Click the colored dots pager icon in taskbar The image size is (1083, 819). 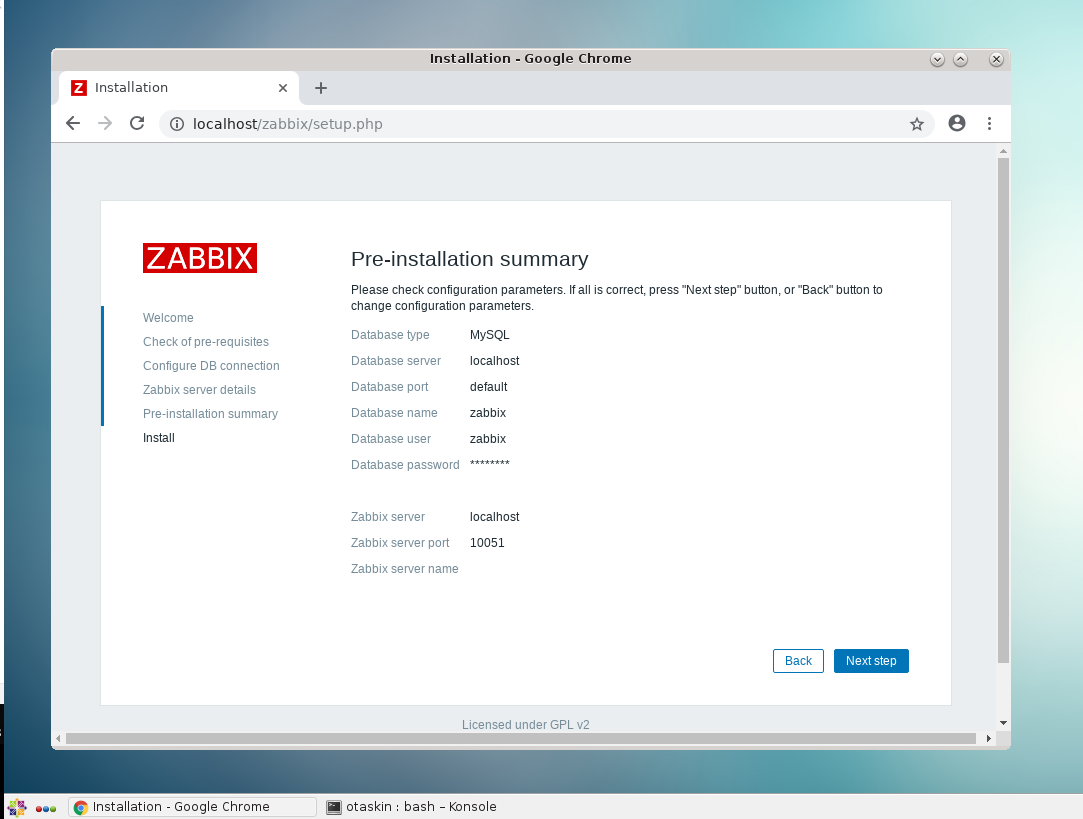click(46, 809)
